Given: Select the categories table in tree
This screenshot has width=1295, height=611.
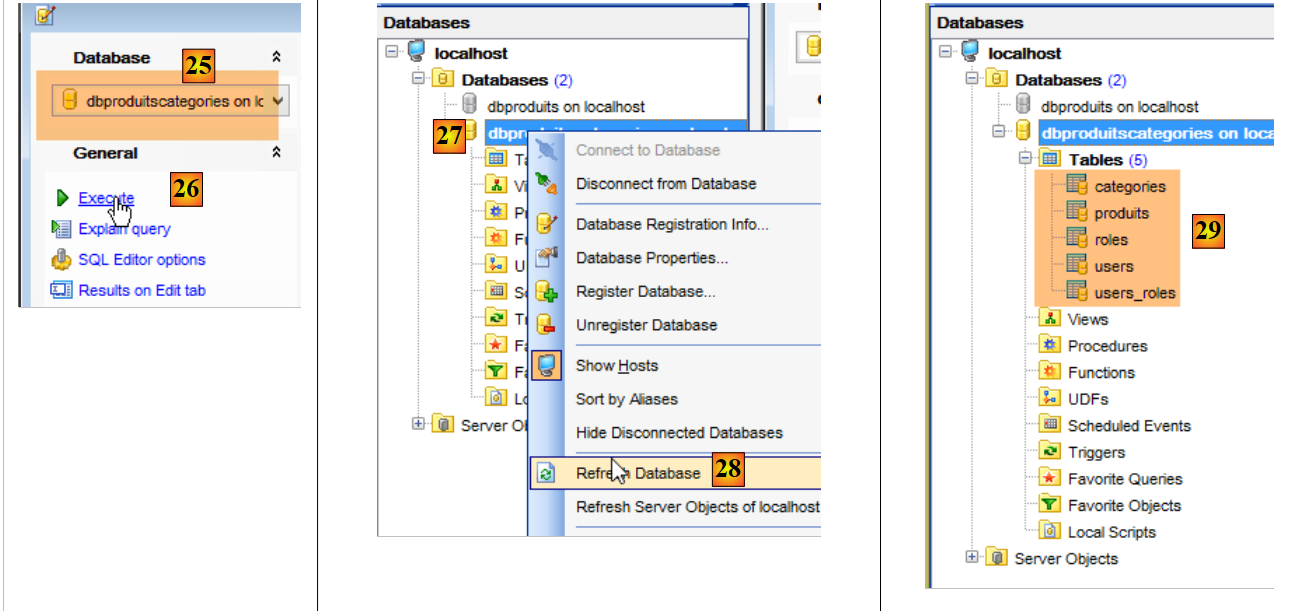Looking at the screenshot, I should point(1129,186).
